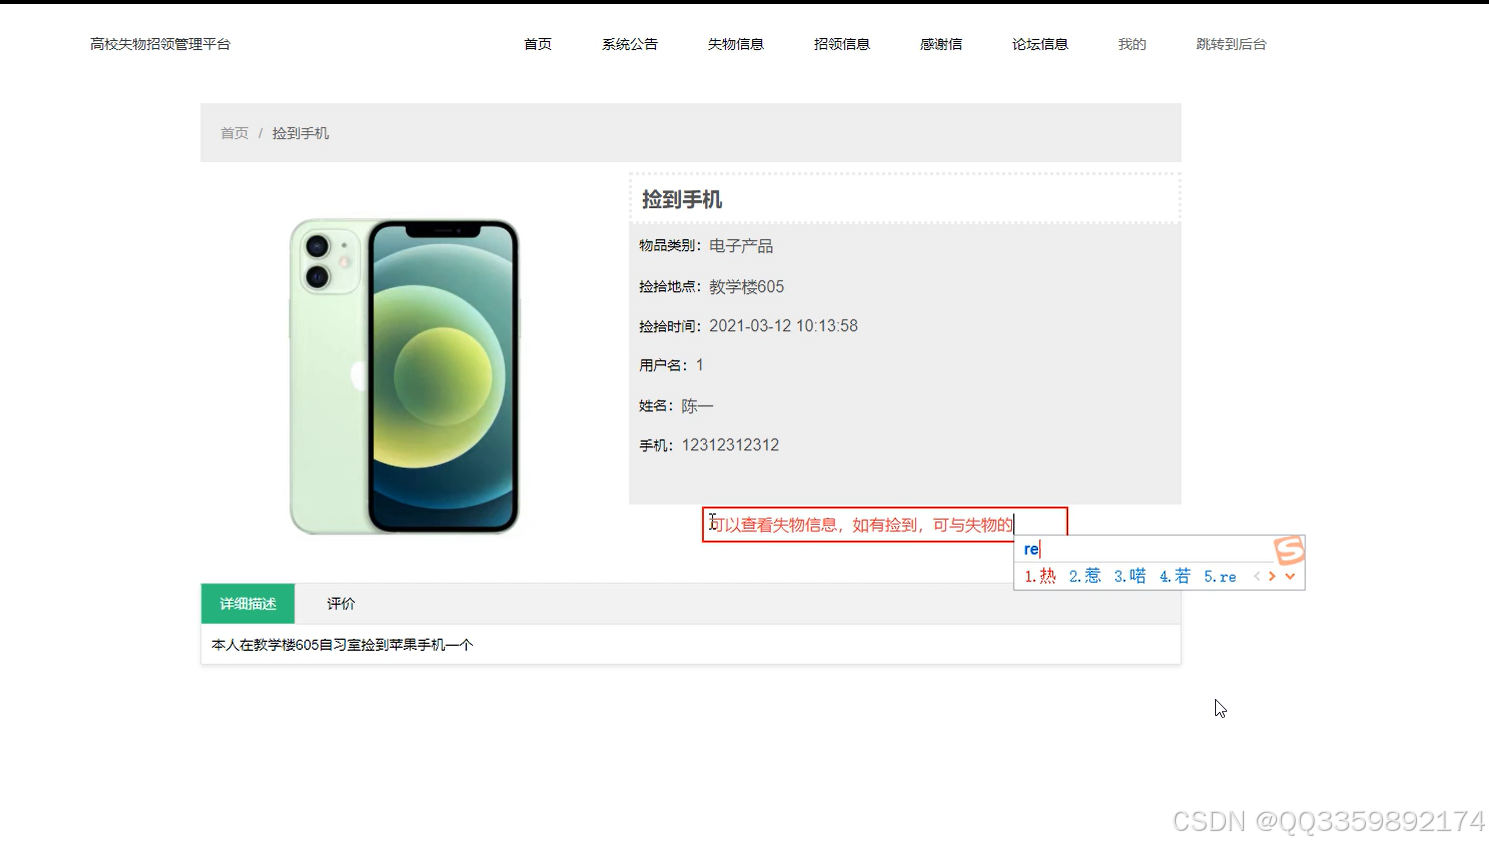Click the 捡到手机 breadcrumb text

[300, 133]
